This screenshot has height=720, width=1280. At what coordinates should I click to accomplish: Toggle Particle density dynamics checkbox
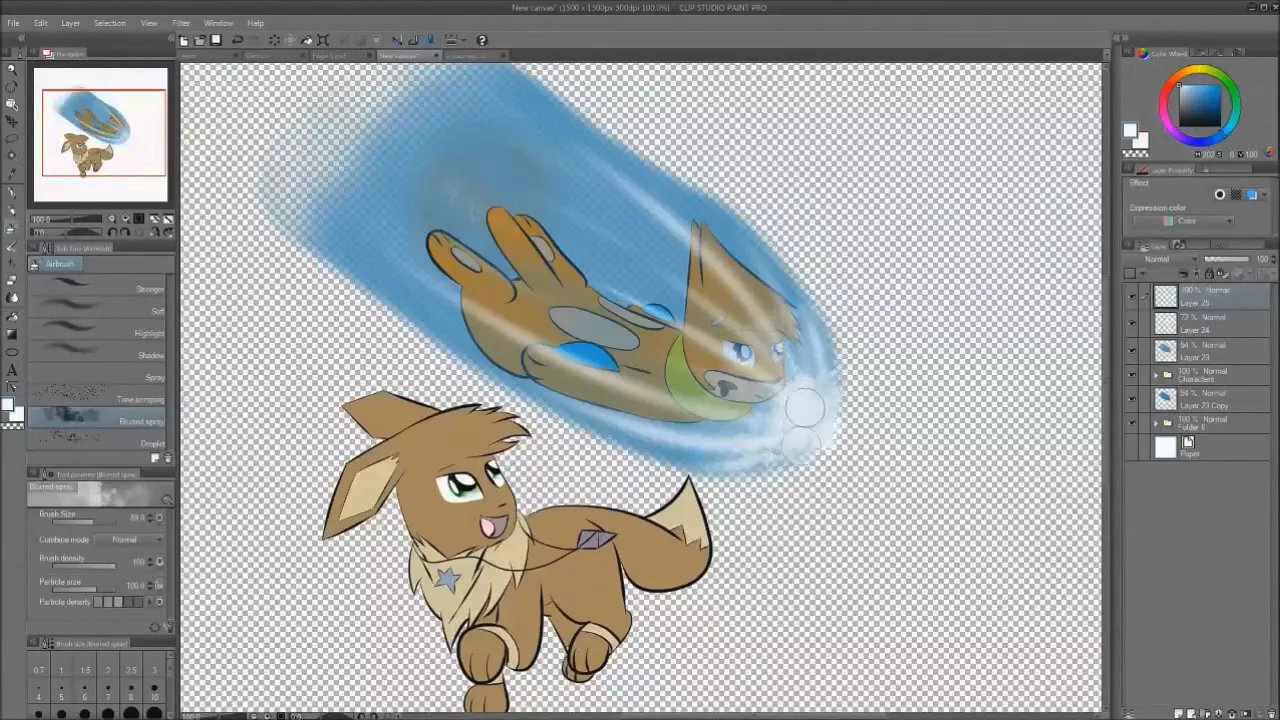160,602
